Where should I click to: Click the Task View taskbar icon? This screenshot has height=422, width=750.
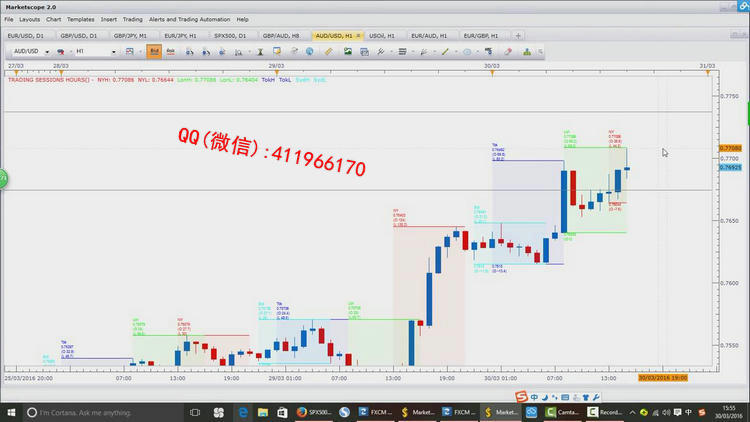point(195,412)
